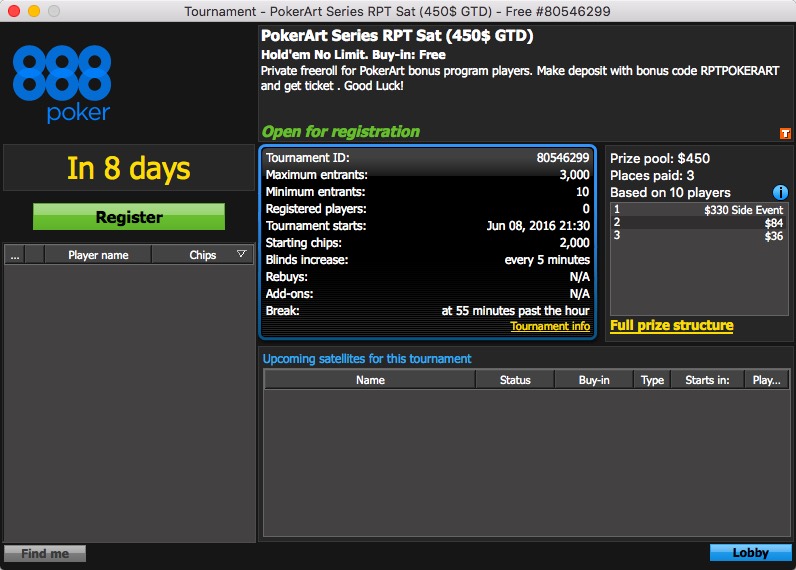
Task: Click the blue info icon beside Based on 10 players
Action: (x=780, y=192)
